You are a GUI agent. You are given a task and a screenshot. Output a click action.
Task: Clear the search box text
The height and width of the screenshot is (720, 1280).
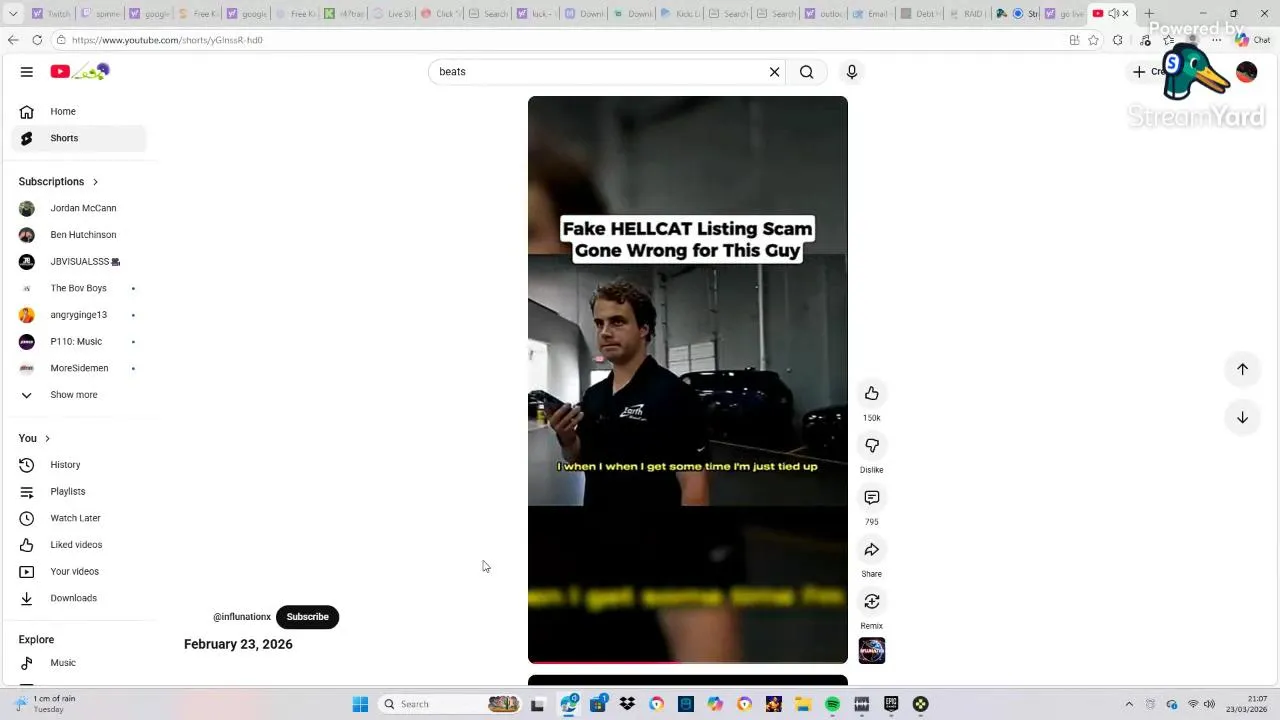pos(774,72)
